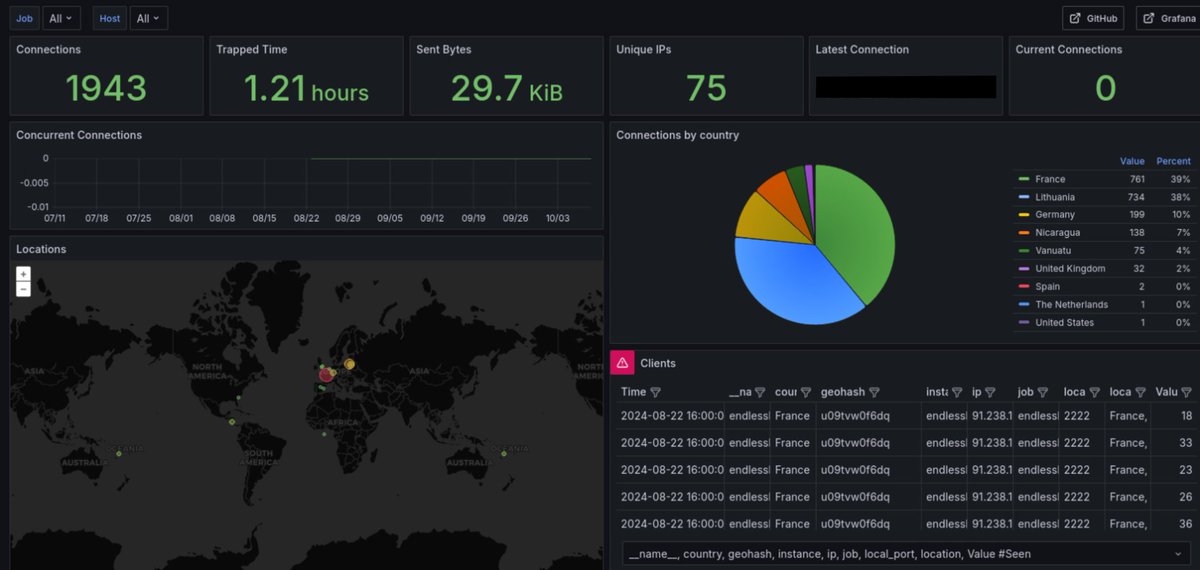Viewport: 1200px width, 570px height.
Task: Sort pie legend by Value column header
Action: 1132,161
